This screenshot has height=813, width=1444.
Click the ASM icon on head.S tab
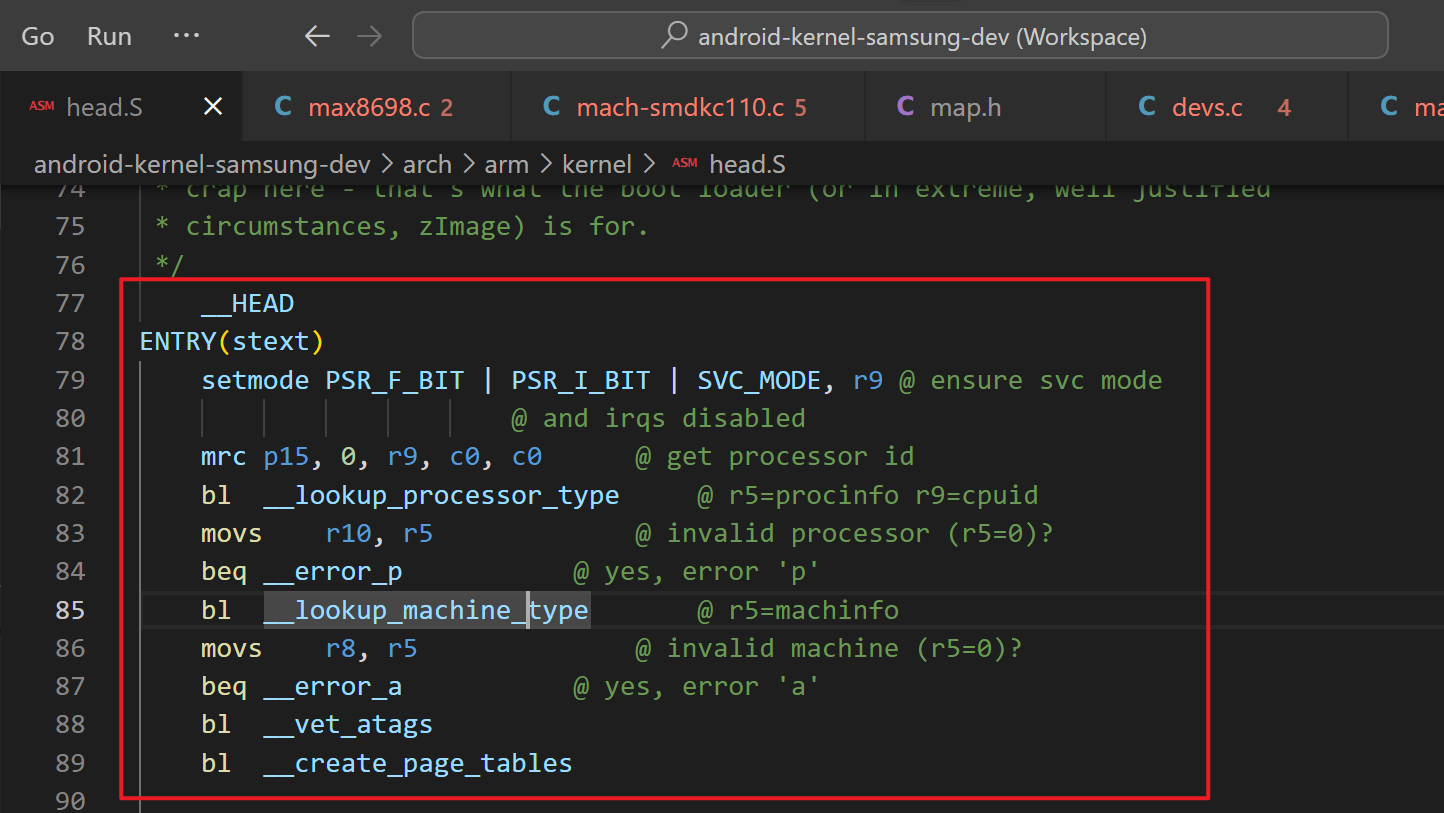pos(42,106)
